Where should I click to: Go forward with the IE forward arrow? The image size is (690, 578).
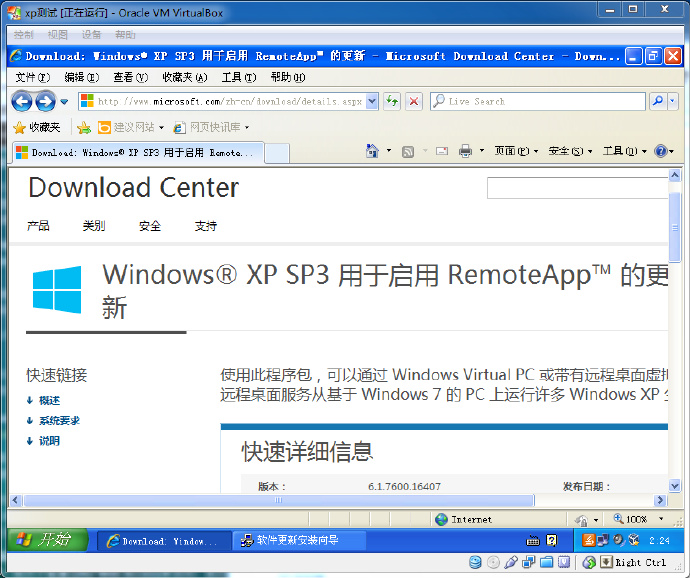coord(45,102)
